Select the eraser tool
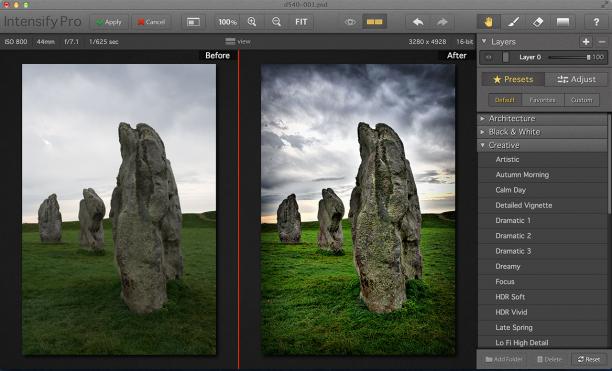This screenshot has width=612, height=371. click(538, 22)
